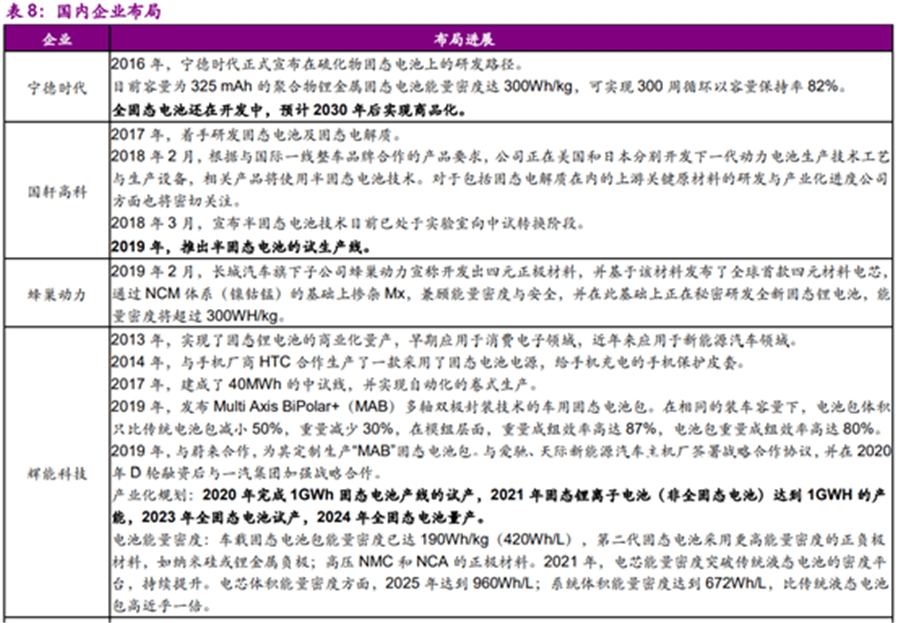This screenshot has width=900, height=623.
Task: Click the bold line '2023年全固态电池试产，2024年全固态电池量产'
Action: tap(298, 517)
